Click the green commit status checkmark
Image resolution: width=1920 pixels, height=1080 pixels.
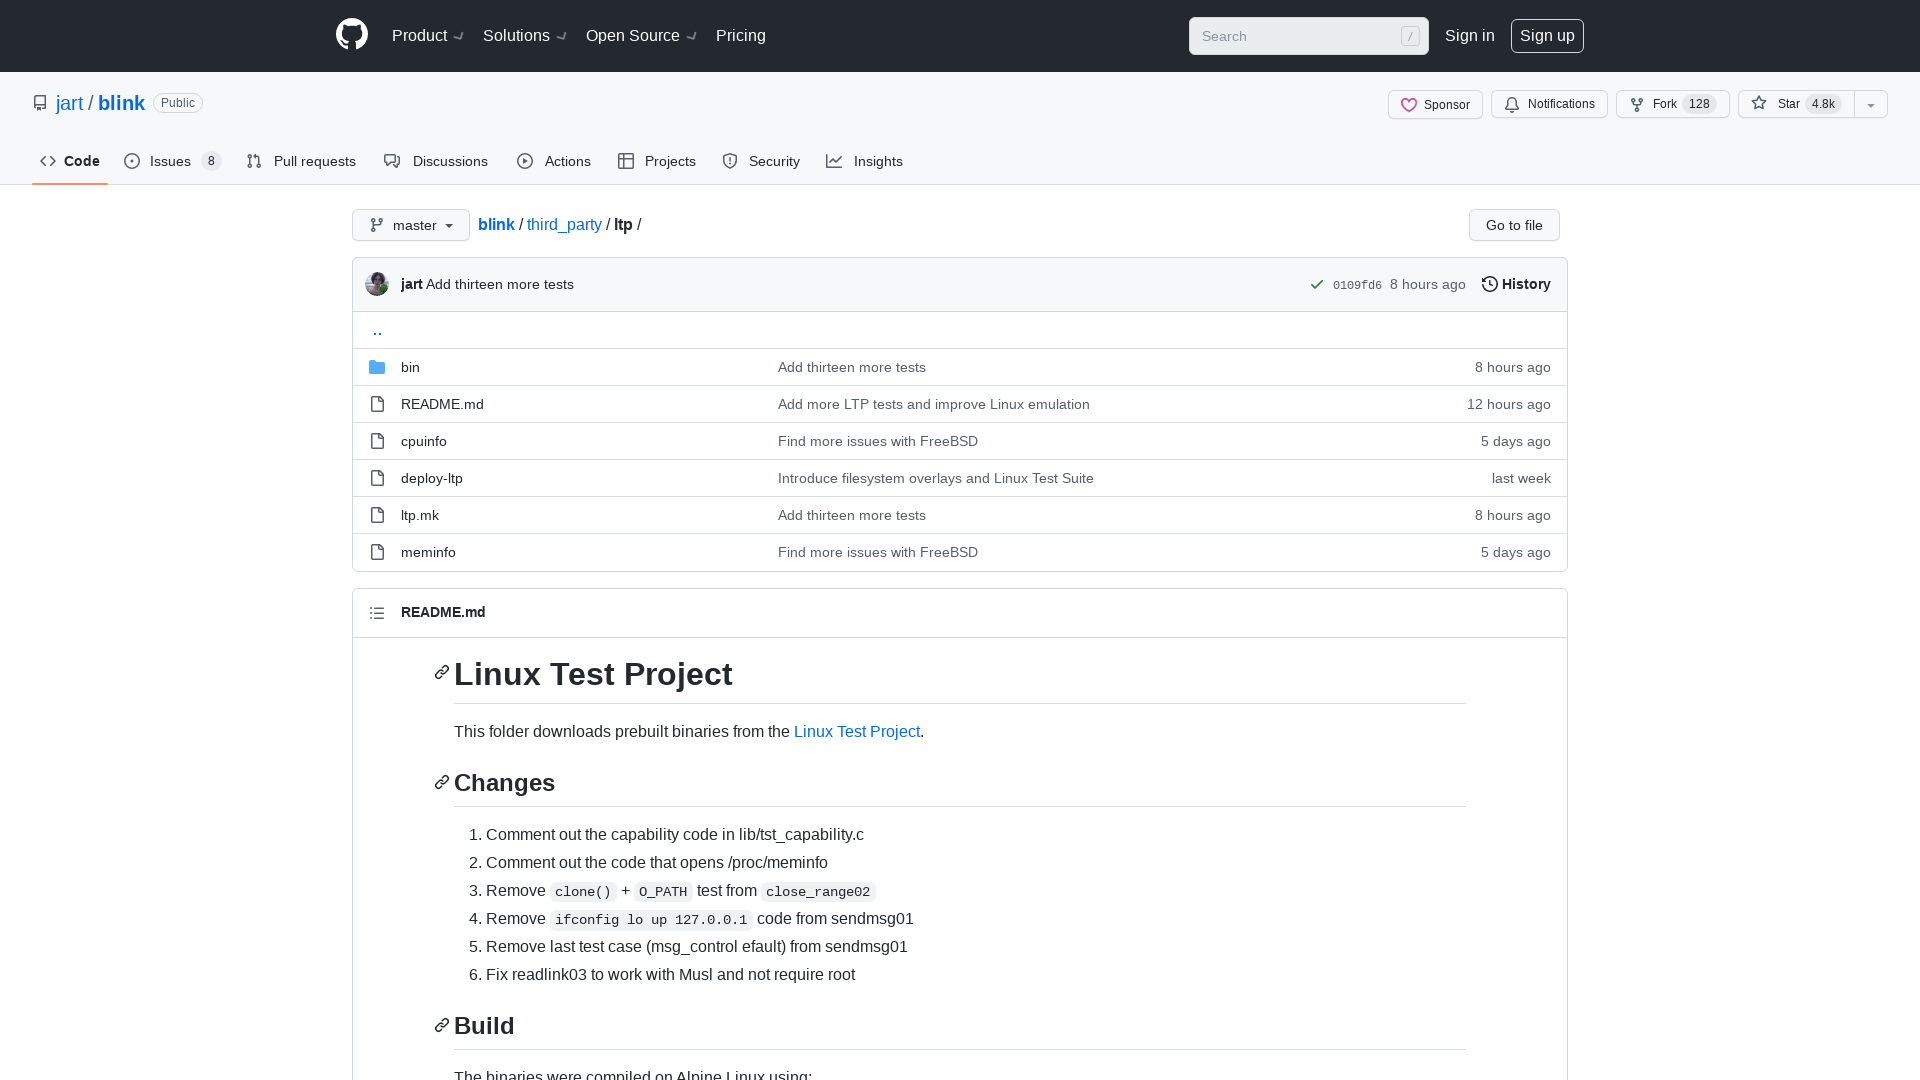(1317, 285)
